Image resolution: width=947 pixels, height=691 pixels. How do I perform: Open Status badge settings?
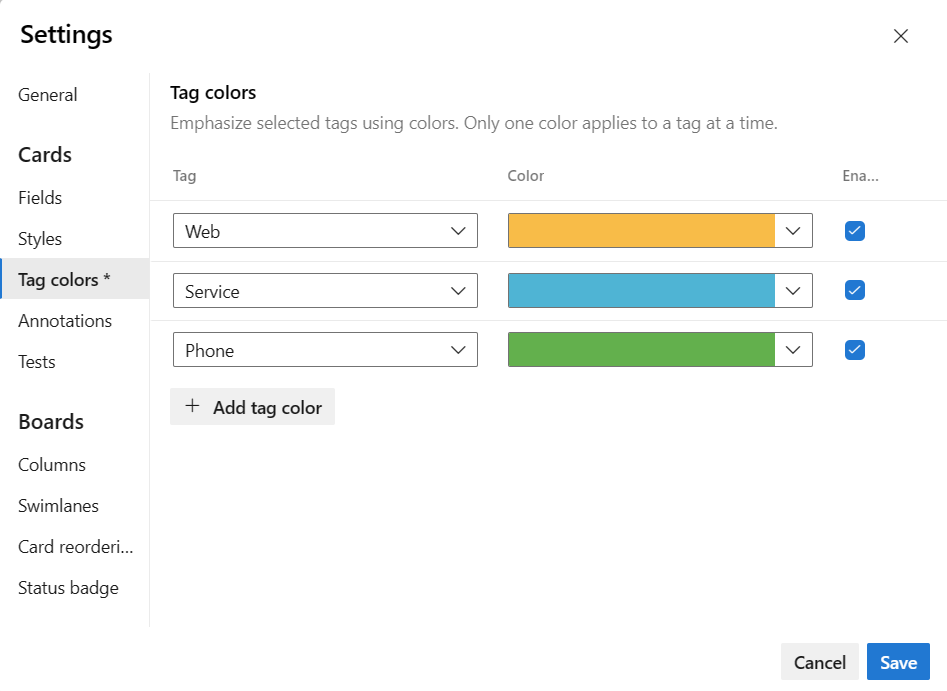(68, 588)
